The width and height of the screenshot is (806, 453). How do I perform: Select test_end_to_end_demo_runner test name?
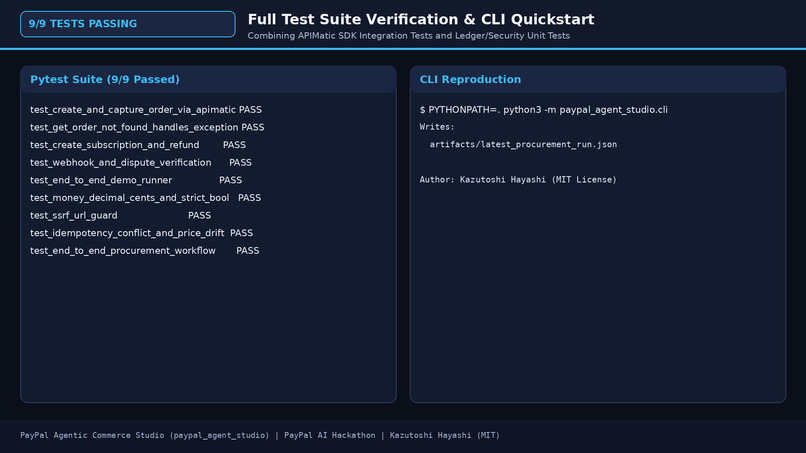point(101,180)
